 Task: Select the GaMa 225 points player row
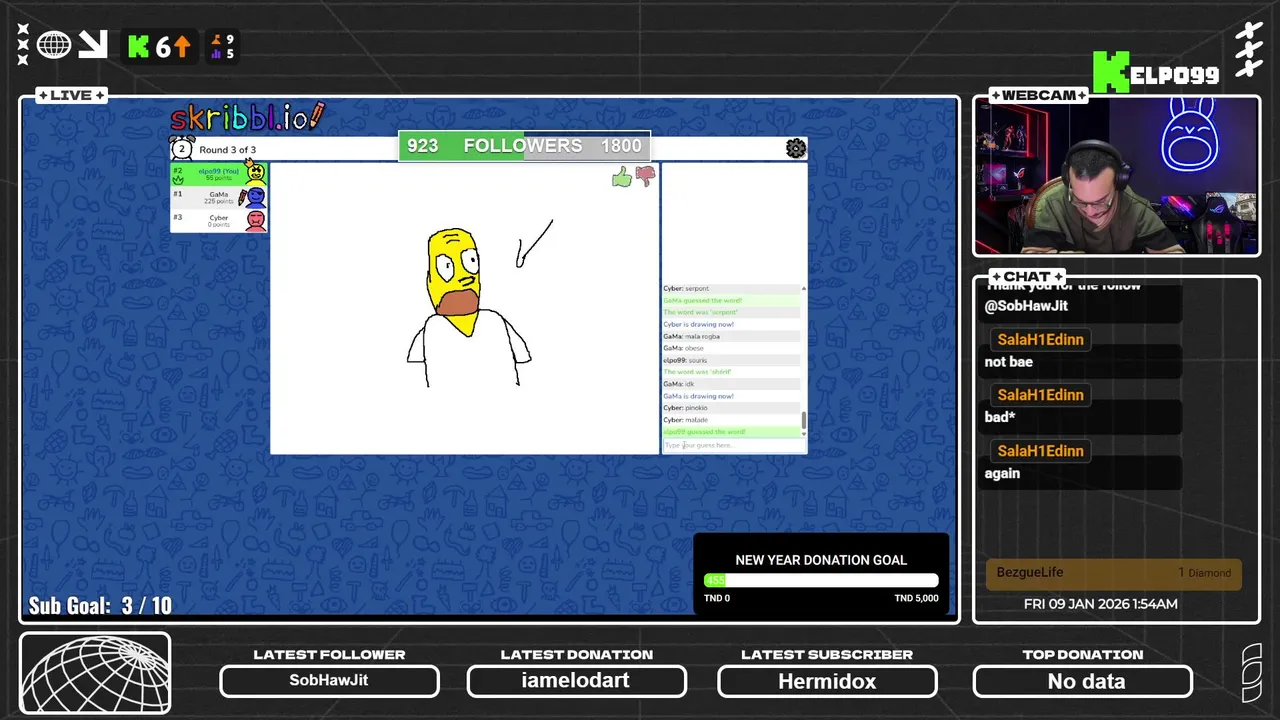(x=218, y=197)
